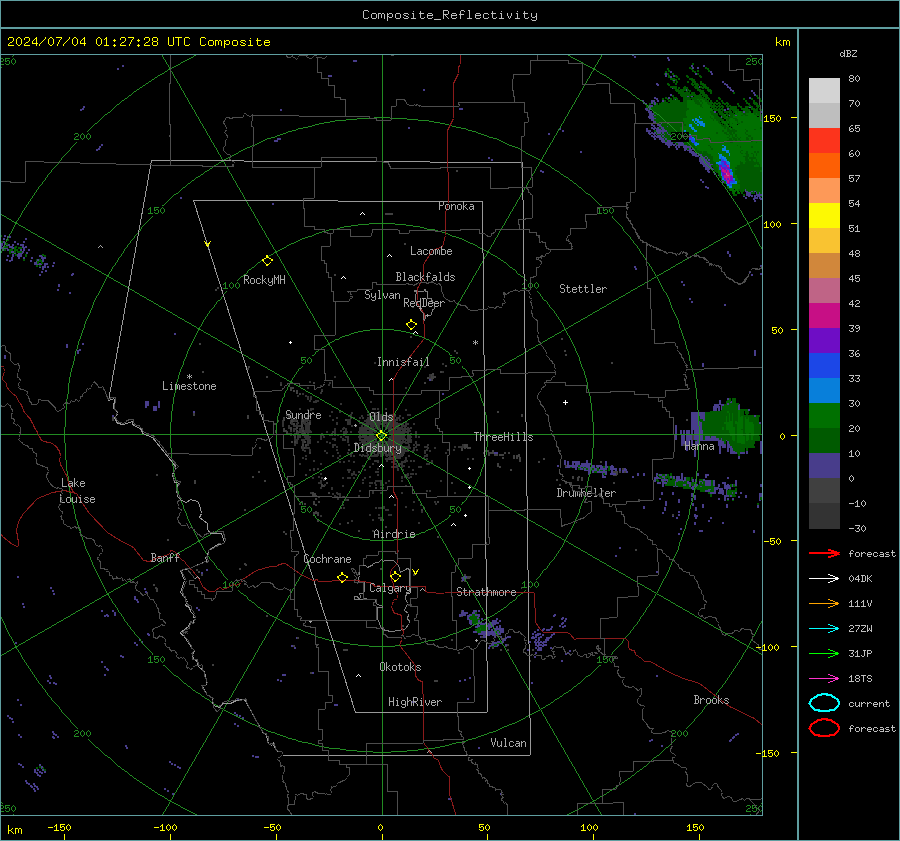Click the RedDeer city label
The height and width of the screenshot is (841, 900).
[424, 303]
